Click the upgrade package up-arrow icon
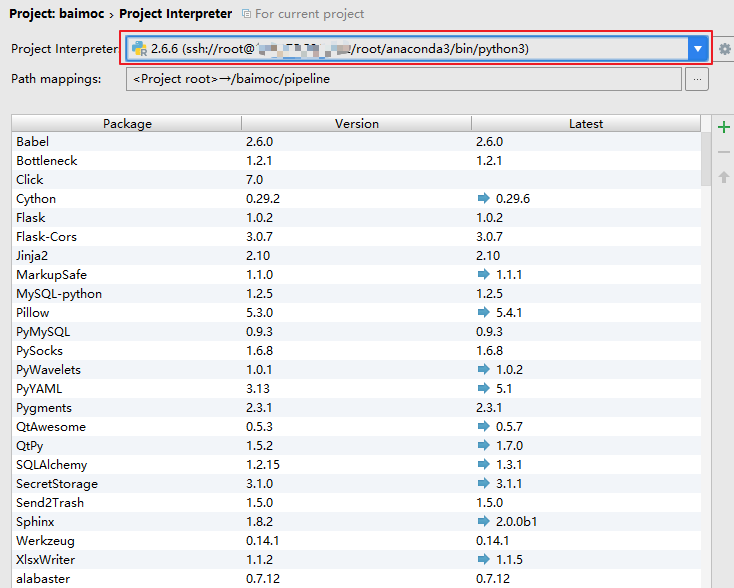The height and width of the screenshot is (588, 734). tap(724, 177)
